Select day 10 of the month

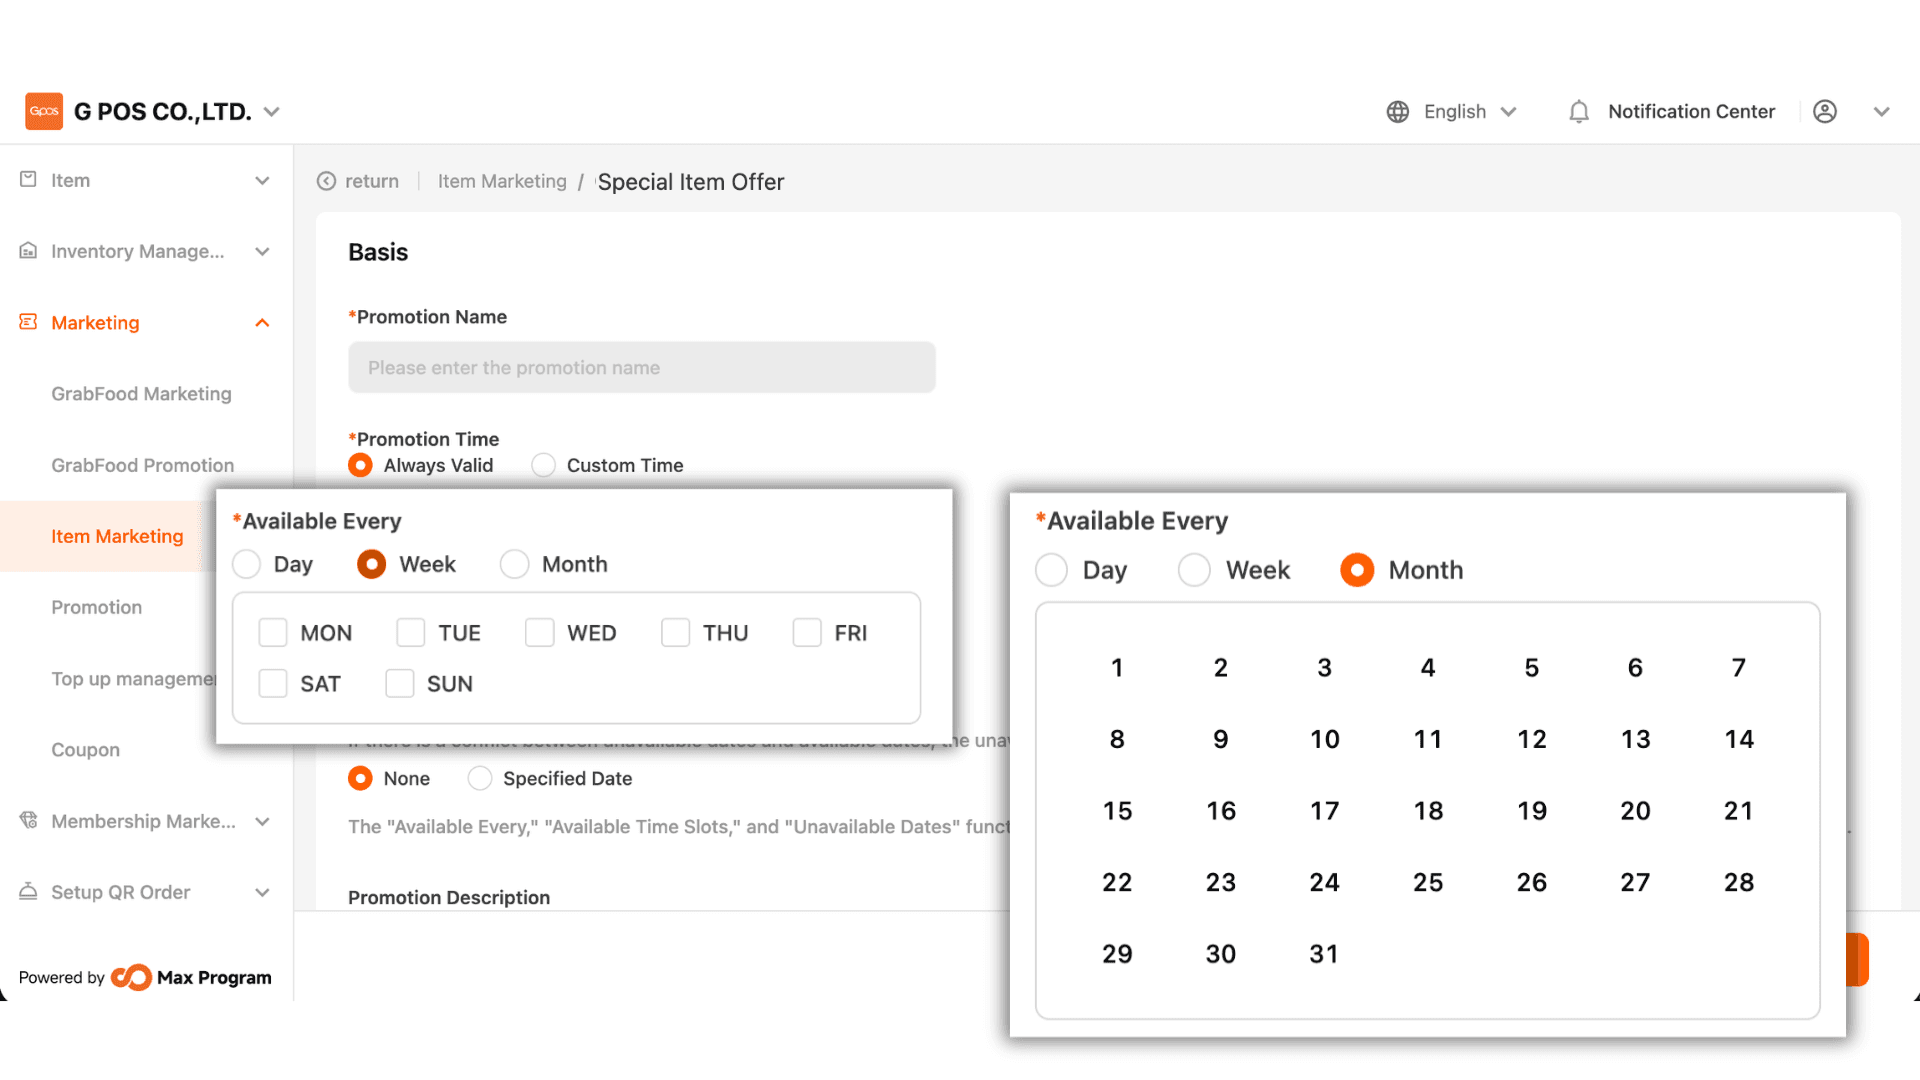coord(1324,739)
